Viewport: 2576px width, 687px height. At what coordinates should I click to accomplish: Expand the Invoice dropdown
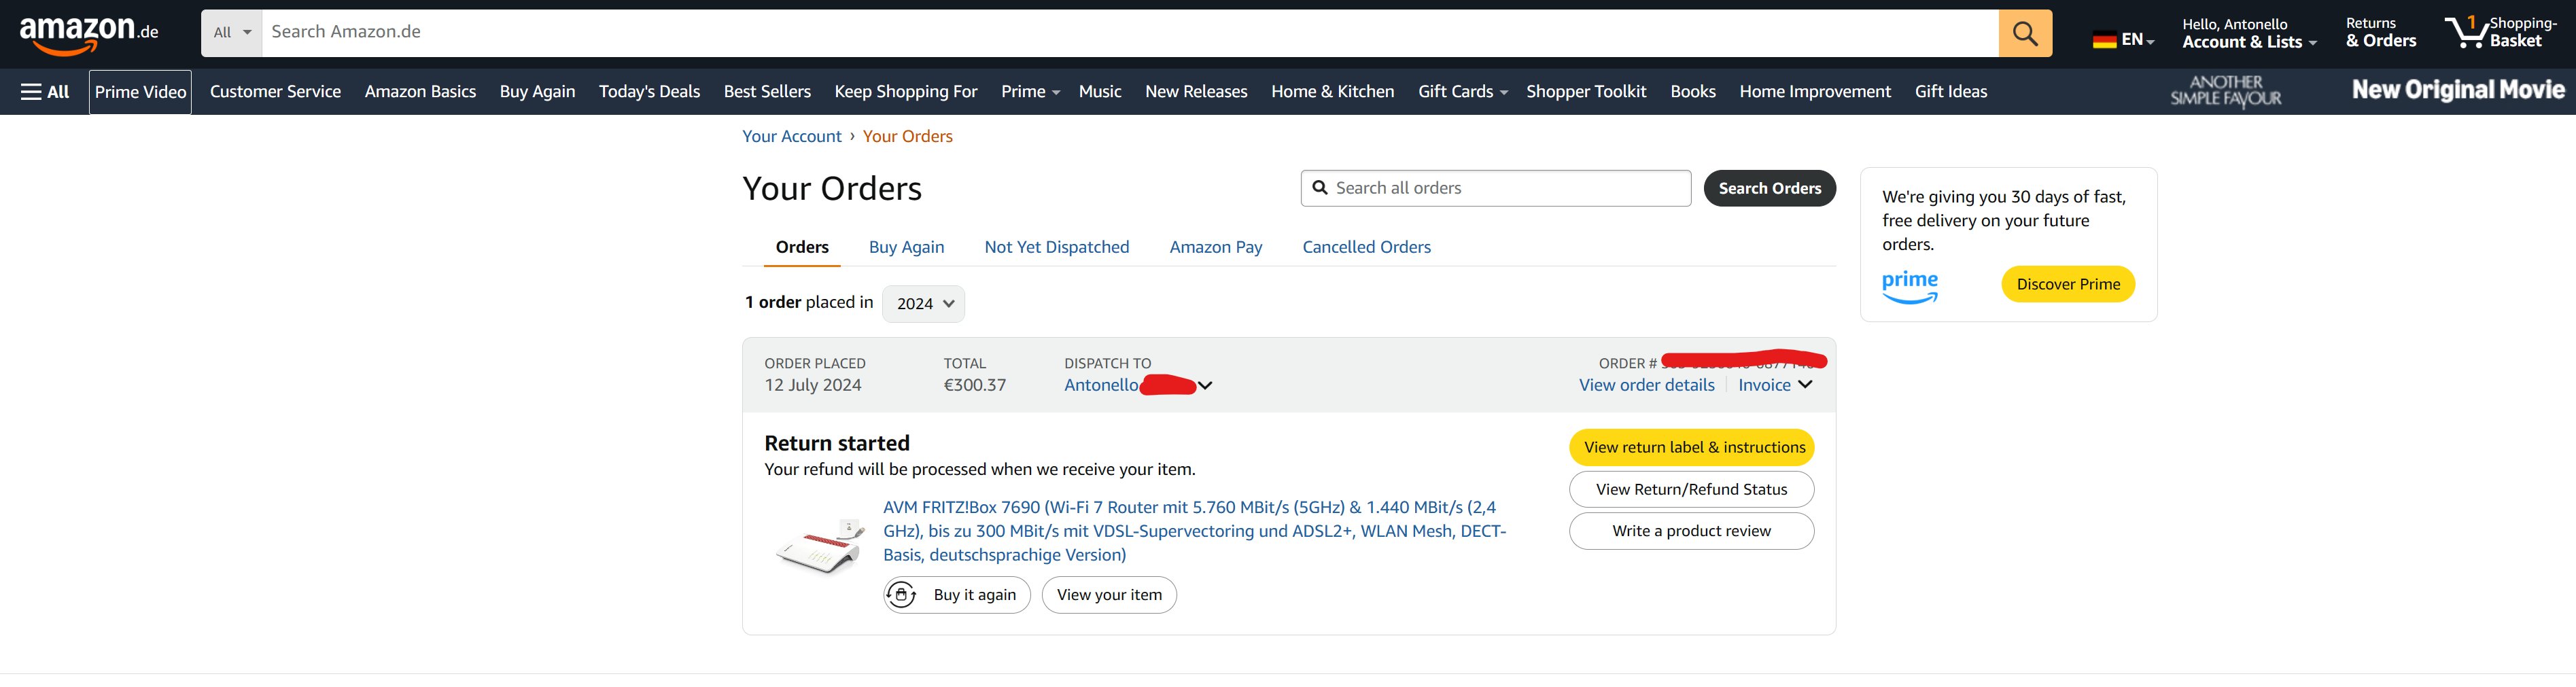(1775, 385)
